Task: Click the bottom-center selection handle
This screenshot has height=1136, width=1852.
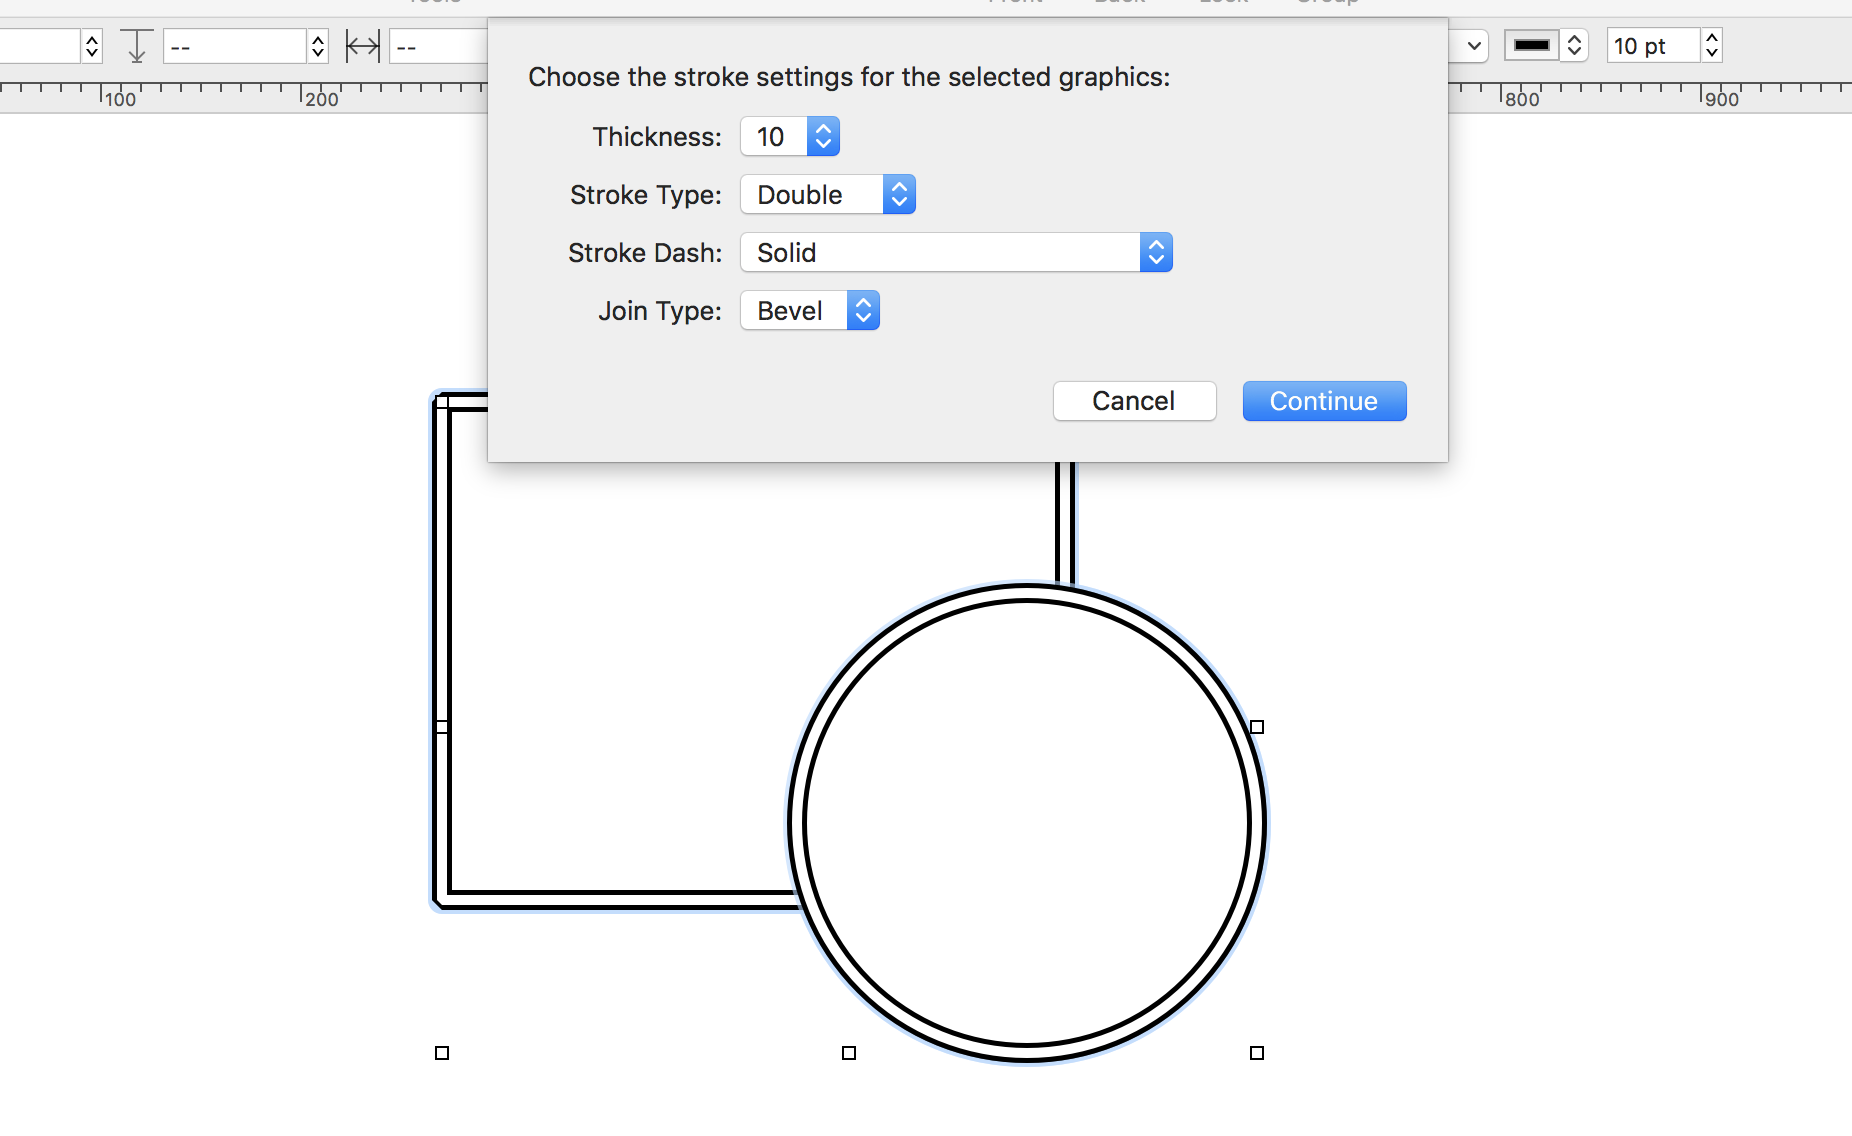Action: pyautogui.click(x=849, y=1053)
